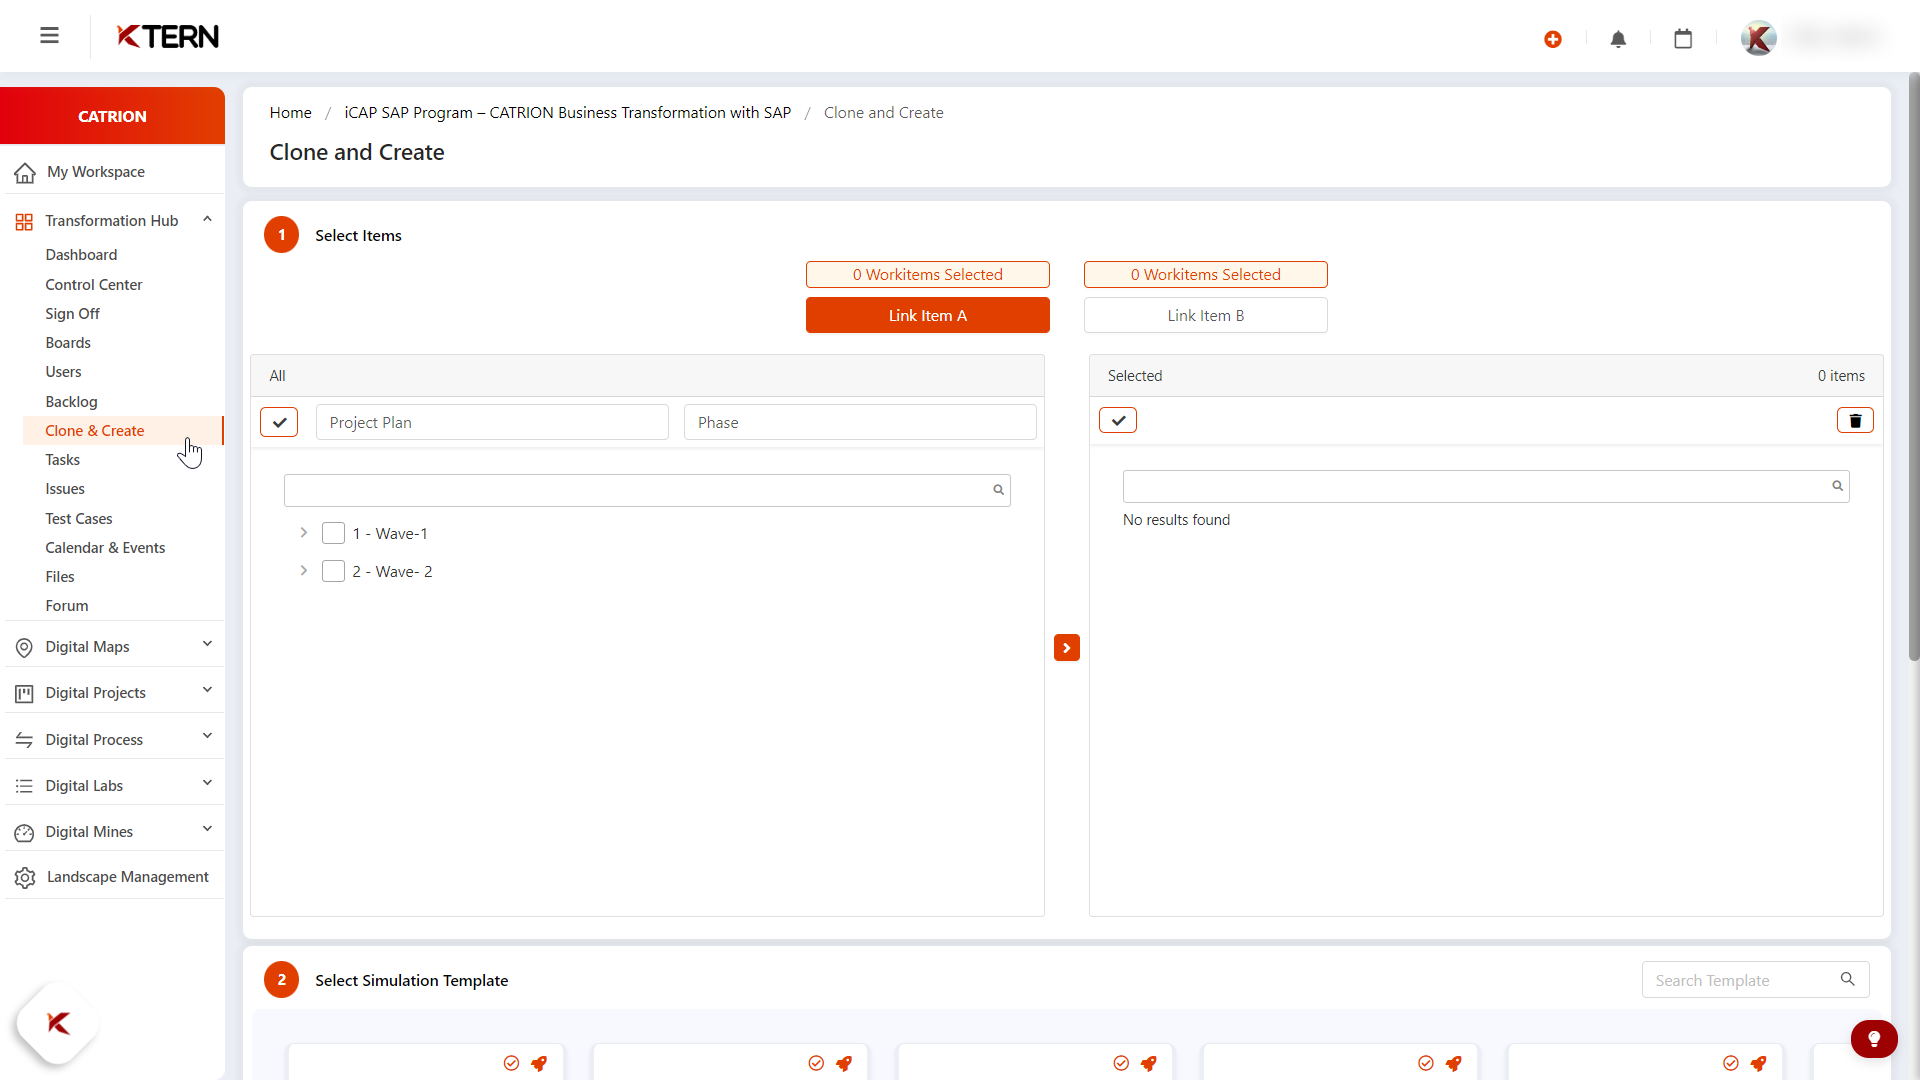Open iCAP SAP Program breadcrumb link
Screen dimensions: 1920x1080
pyautogui.click(x=568, y=113)
